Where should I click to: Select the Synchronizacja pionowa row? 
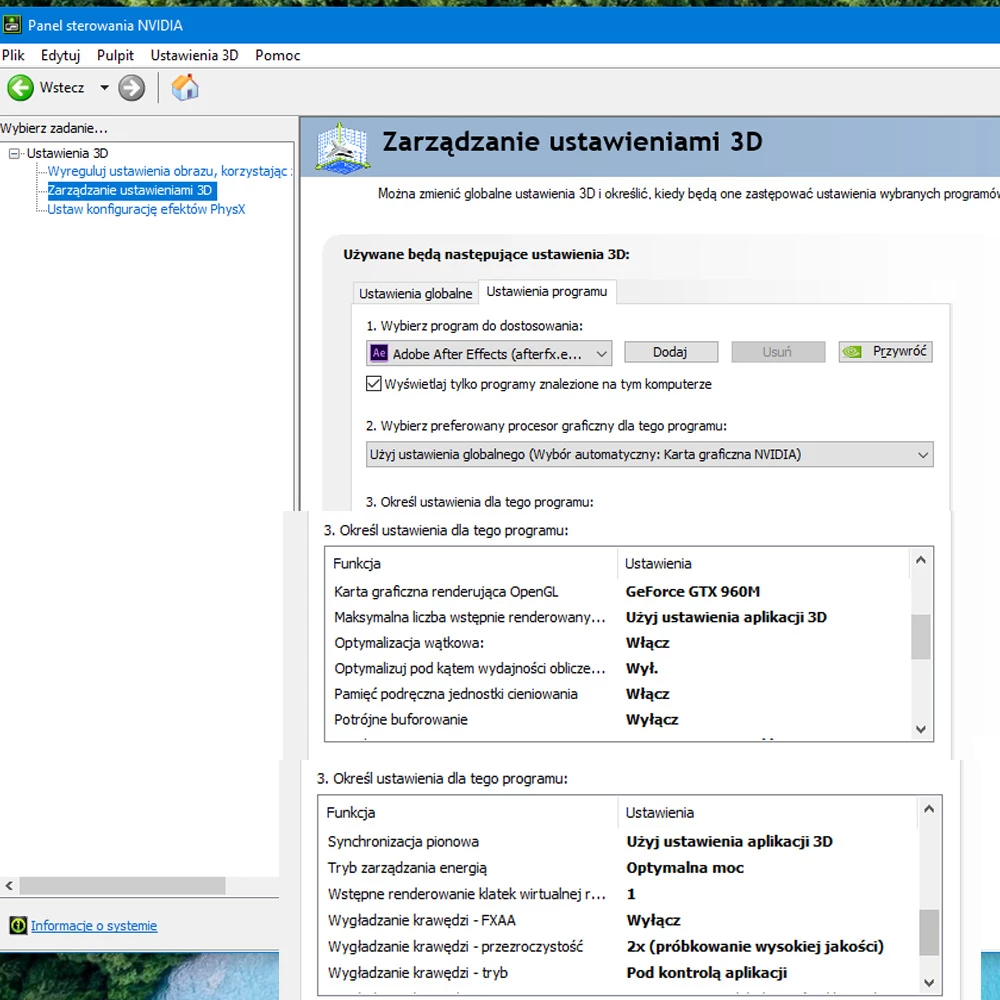[618, 841]
